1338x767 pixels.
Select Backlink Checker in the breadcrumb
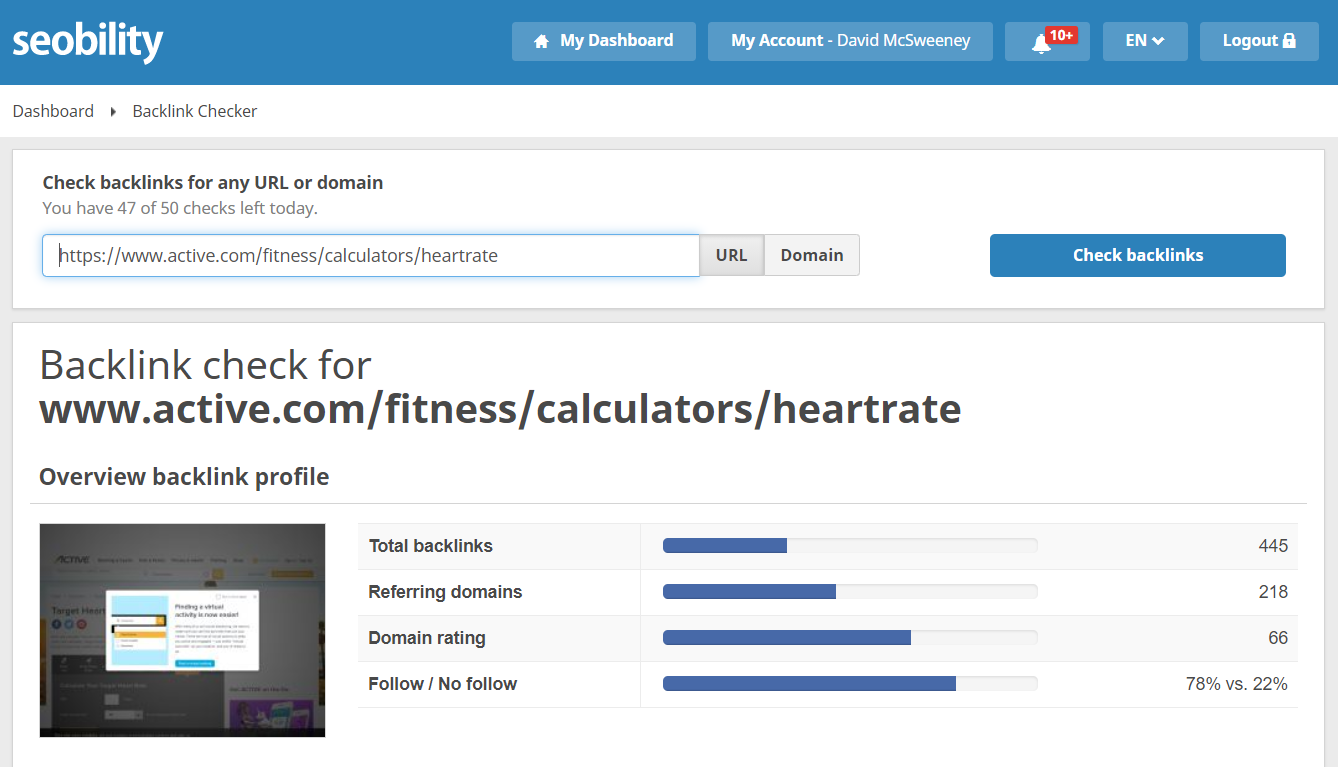[x=194, y=110]
